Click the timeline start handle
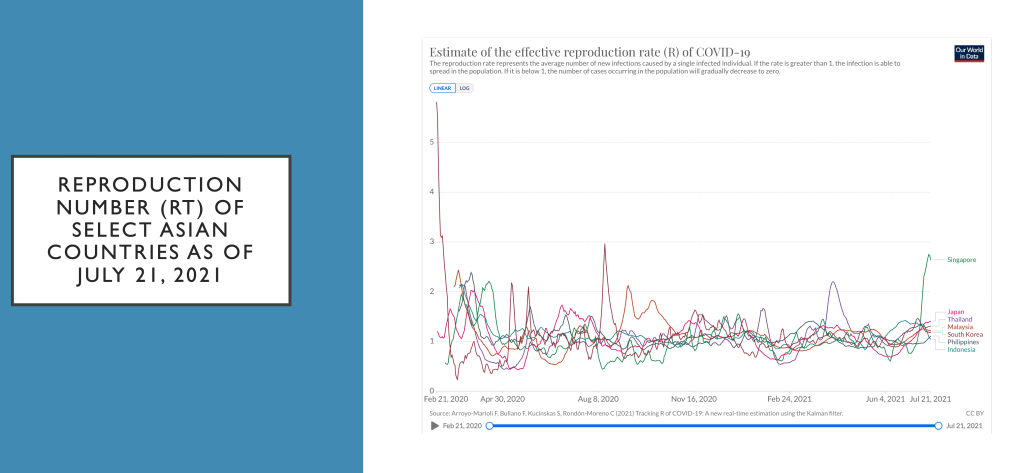1023x473 pixels. (x=489, y=426)
